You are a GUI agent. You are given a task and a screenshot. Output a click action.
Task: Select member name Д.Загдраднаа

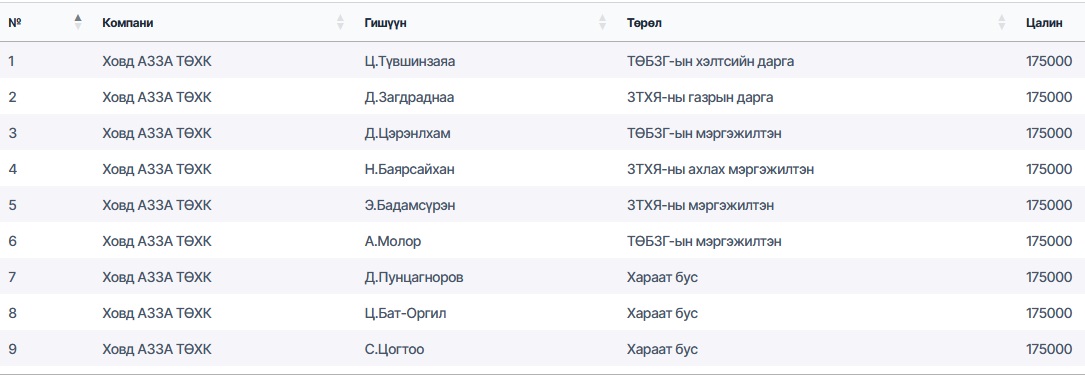pyautogui.click(x=410, y=98)
